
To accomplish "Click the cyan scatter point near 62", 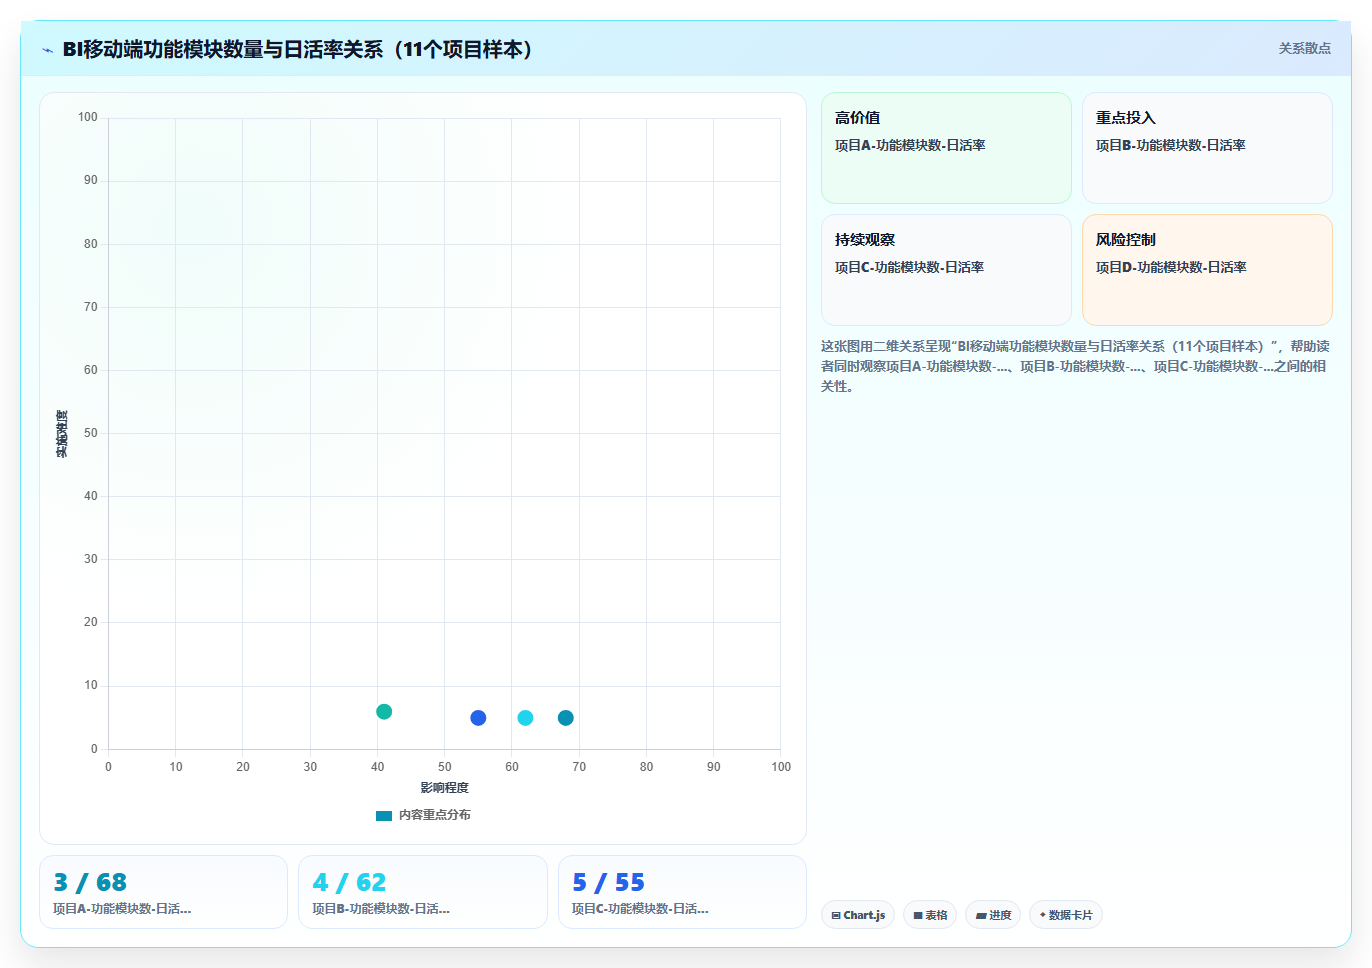I will [525, 718].
